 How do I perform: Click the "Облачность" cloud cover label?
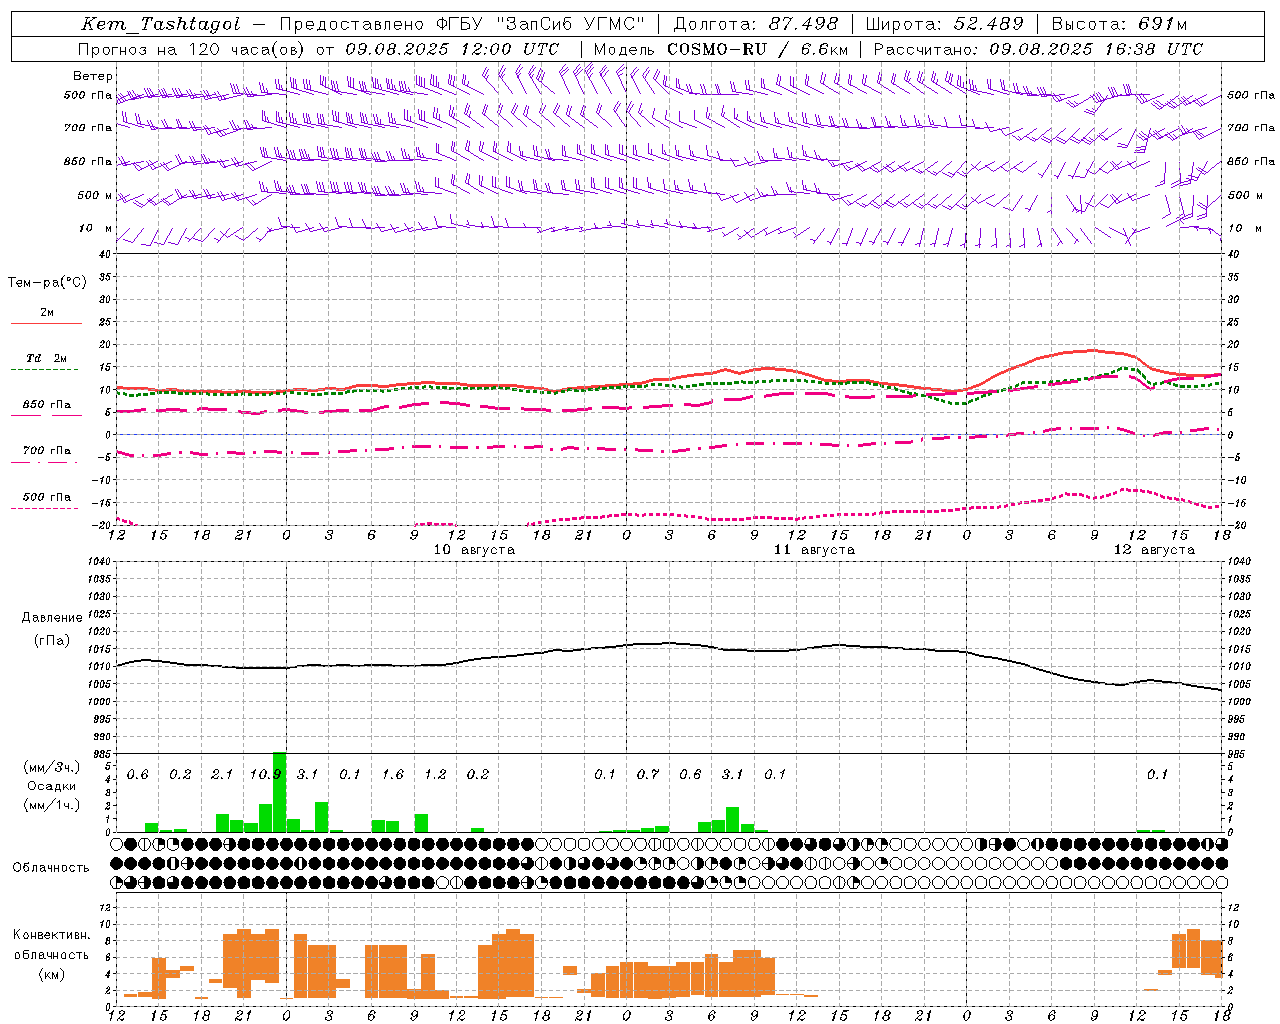pyautogui.click(x=51, y=868)
